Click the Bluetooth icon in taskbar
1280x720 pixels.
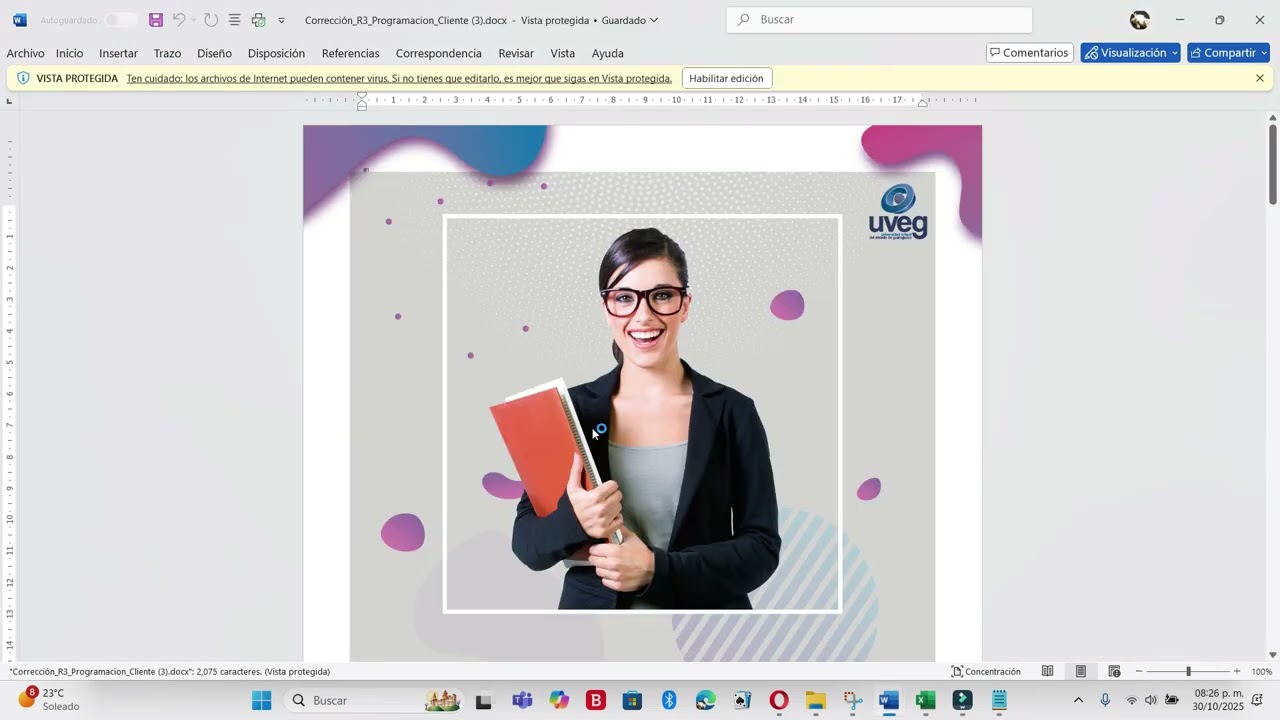point(669,701)
